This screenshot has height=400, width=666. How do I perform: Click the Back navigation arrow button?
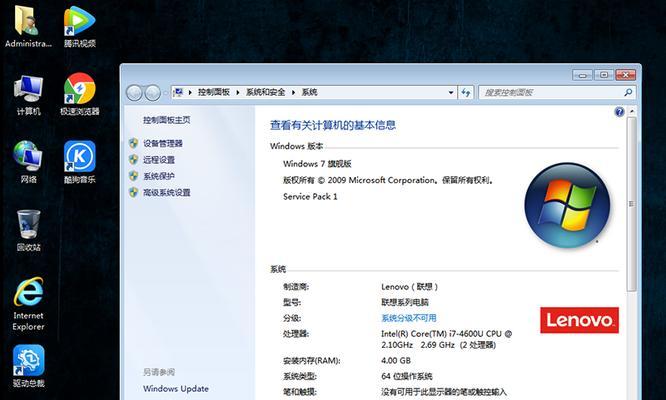134,93
